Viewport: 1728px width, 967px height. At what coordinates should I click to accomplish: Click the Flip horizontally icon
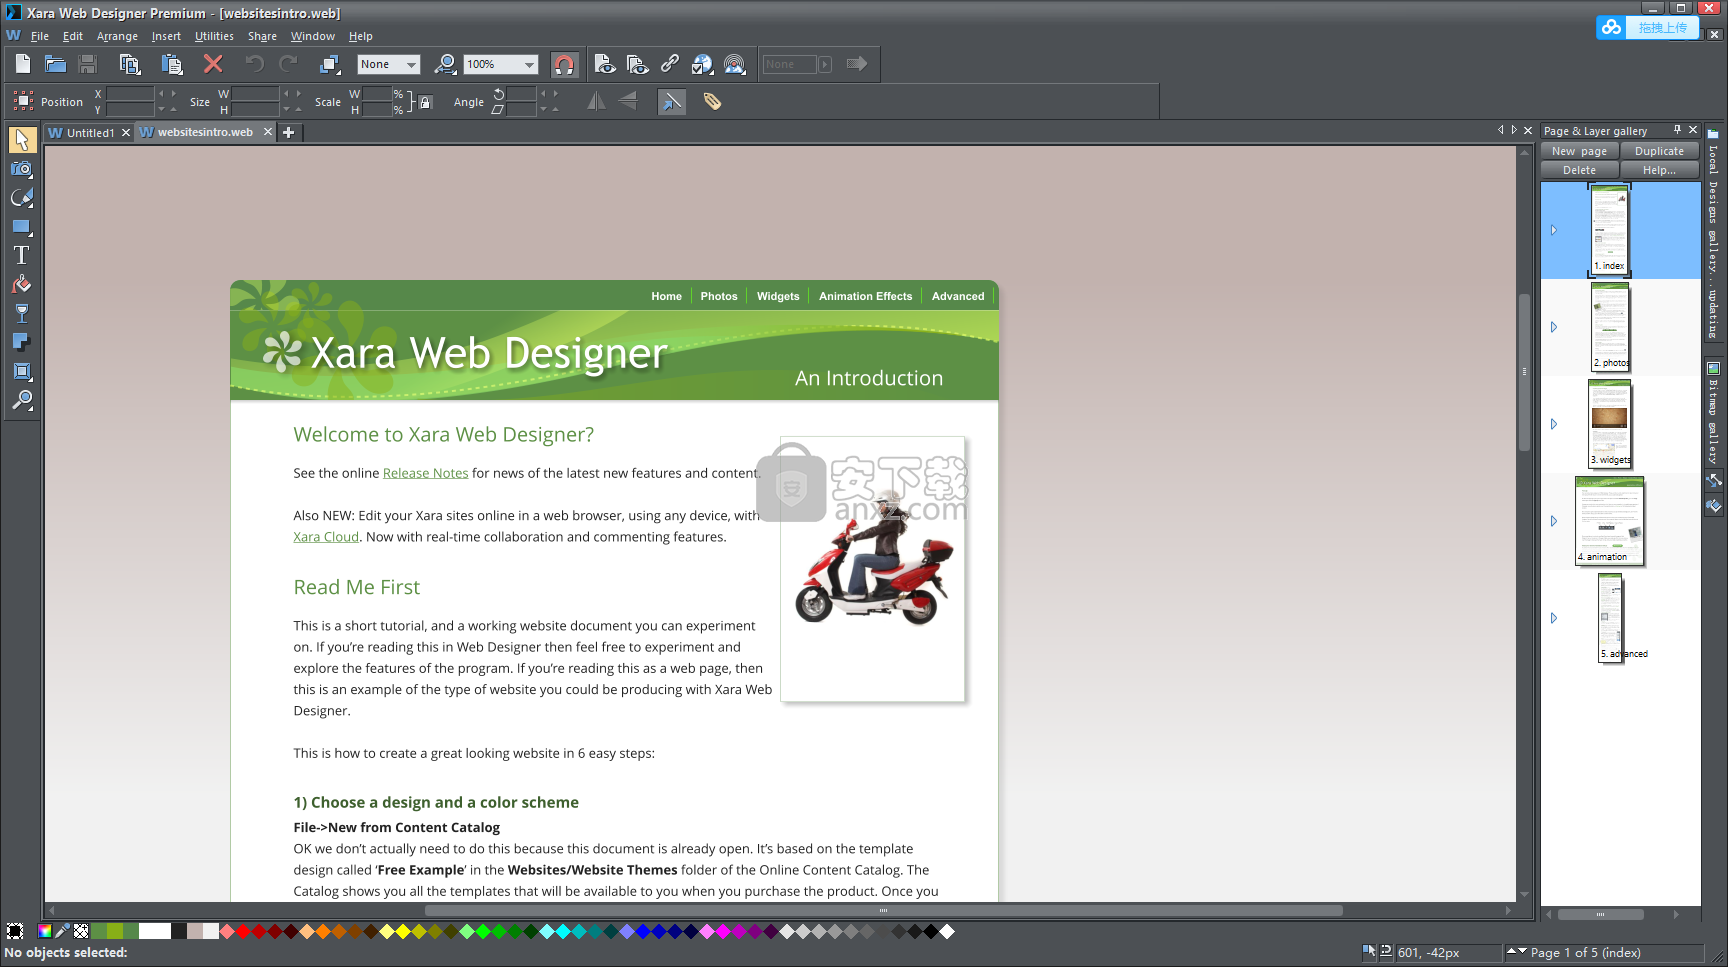click(596, 101)
